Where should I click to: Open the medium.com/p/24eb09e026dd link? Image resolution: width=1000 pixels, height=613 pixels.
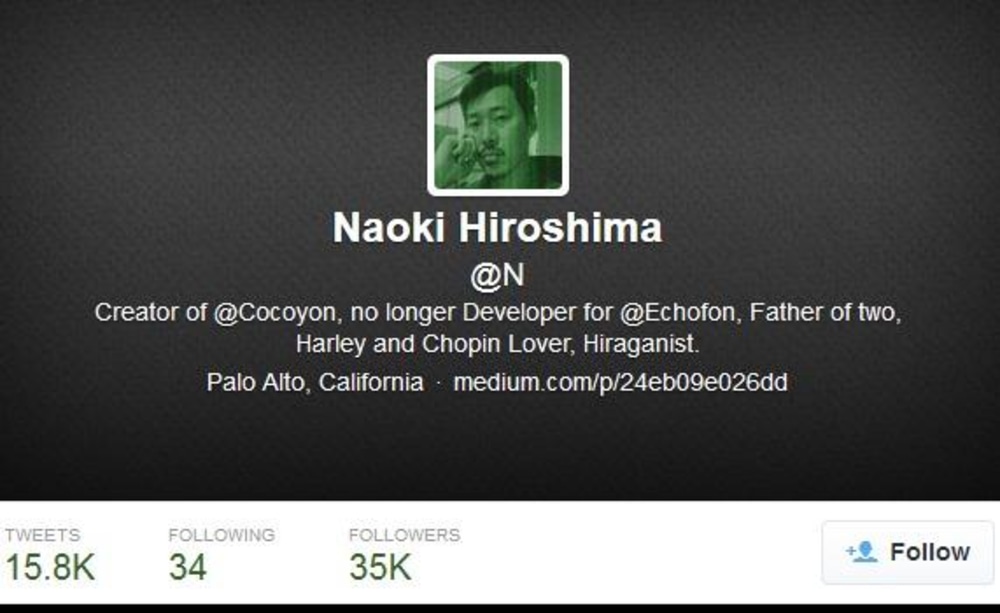tap(621, 382)
